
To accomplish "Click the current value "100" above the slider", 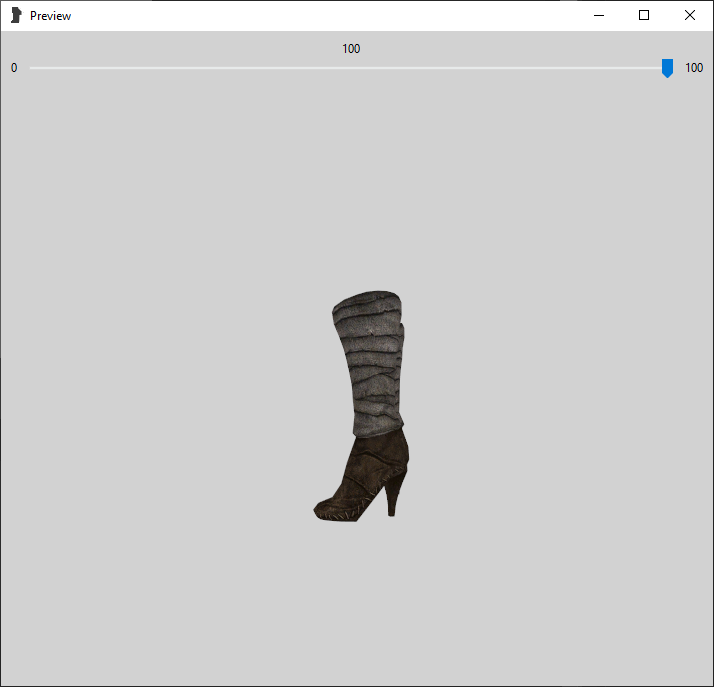I will [x=351, y=49].
